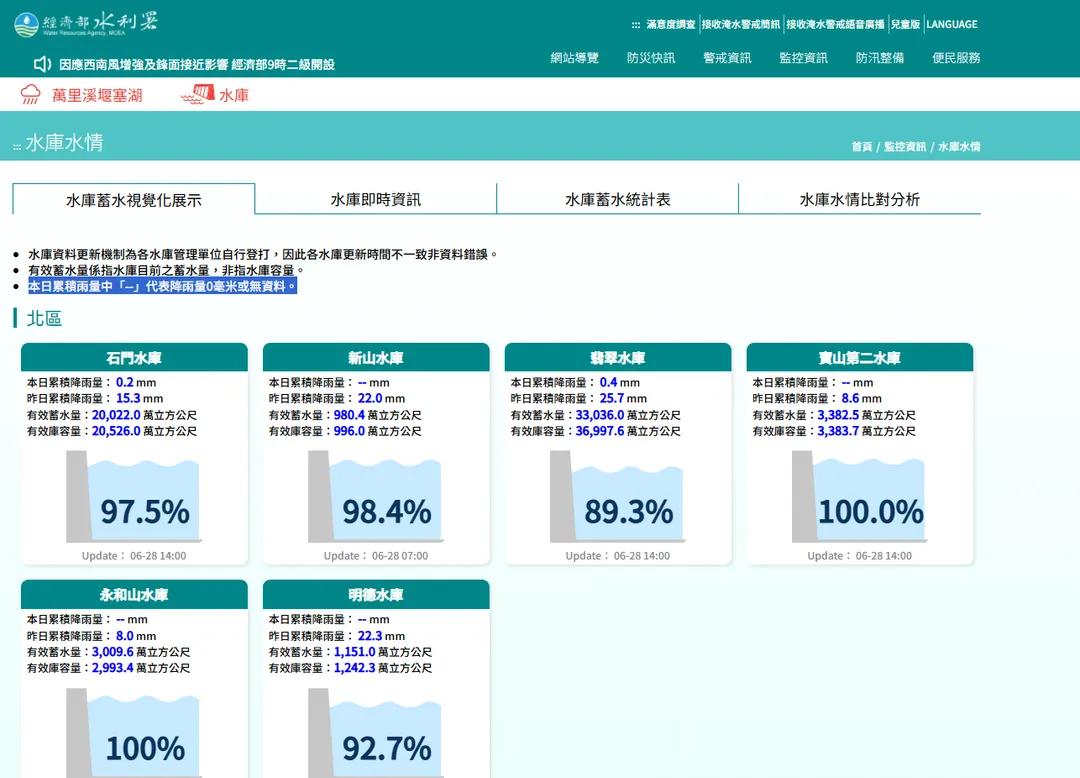1080x778 pixels.
Task: Click the note about 有效蓄水量係指
Action: coord(166,270)
